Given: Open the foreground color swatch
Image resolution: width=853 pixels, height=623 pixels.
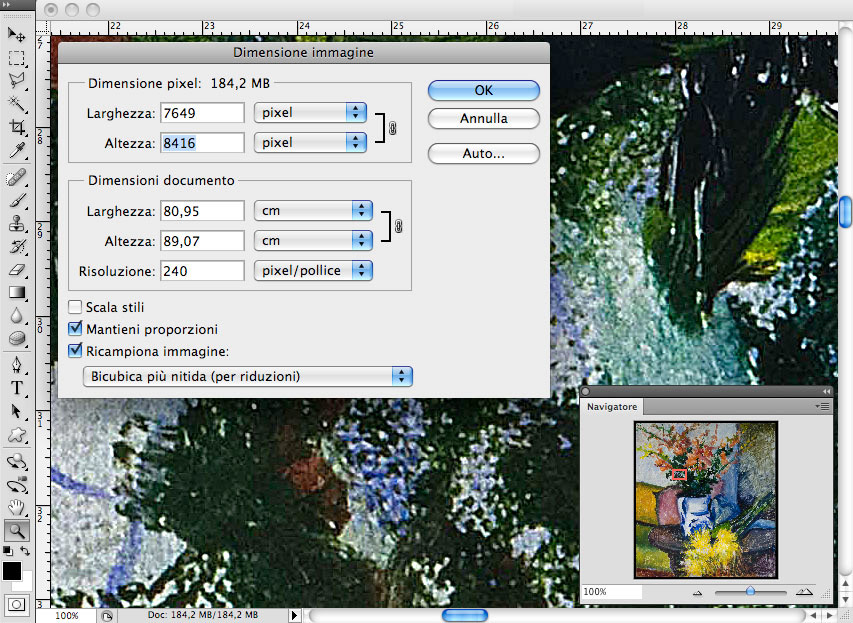Looking at the screenshot, I should (x=11, y=571).
